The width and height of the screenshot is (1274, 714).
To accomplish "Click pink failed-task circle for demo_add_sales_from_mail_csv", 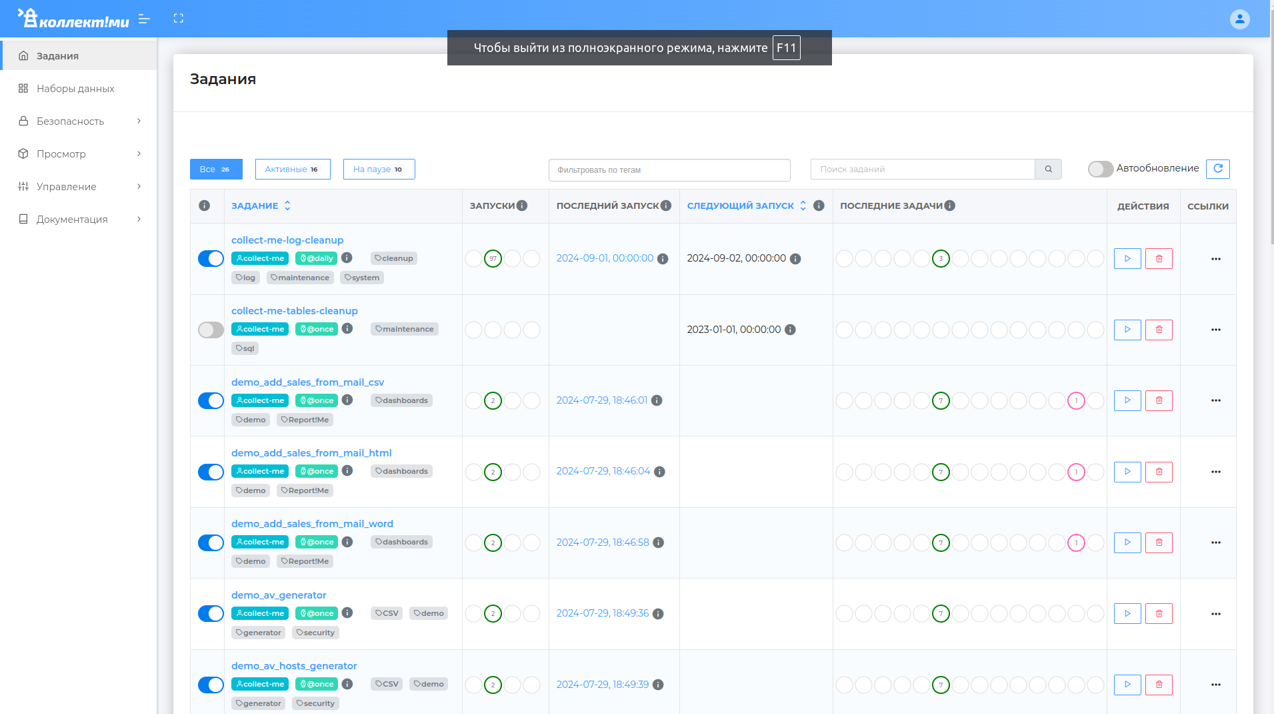I will tap(1076, 401).
